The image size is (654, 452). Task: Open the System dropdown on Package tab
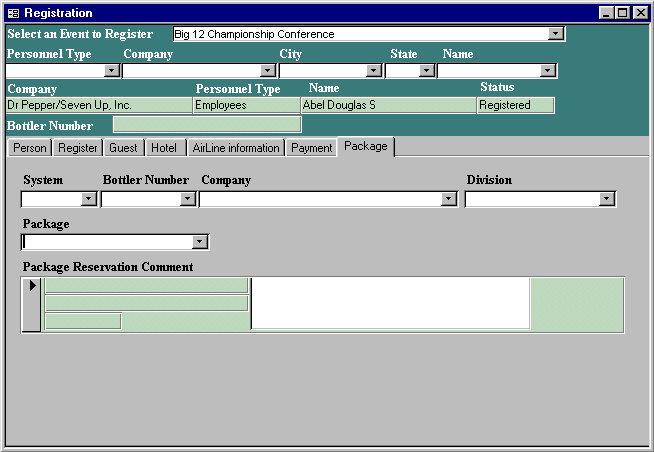pos(88,199)
